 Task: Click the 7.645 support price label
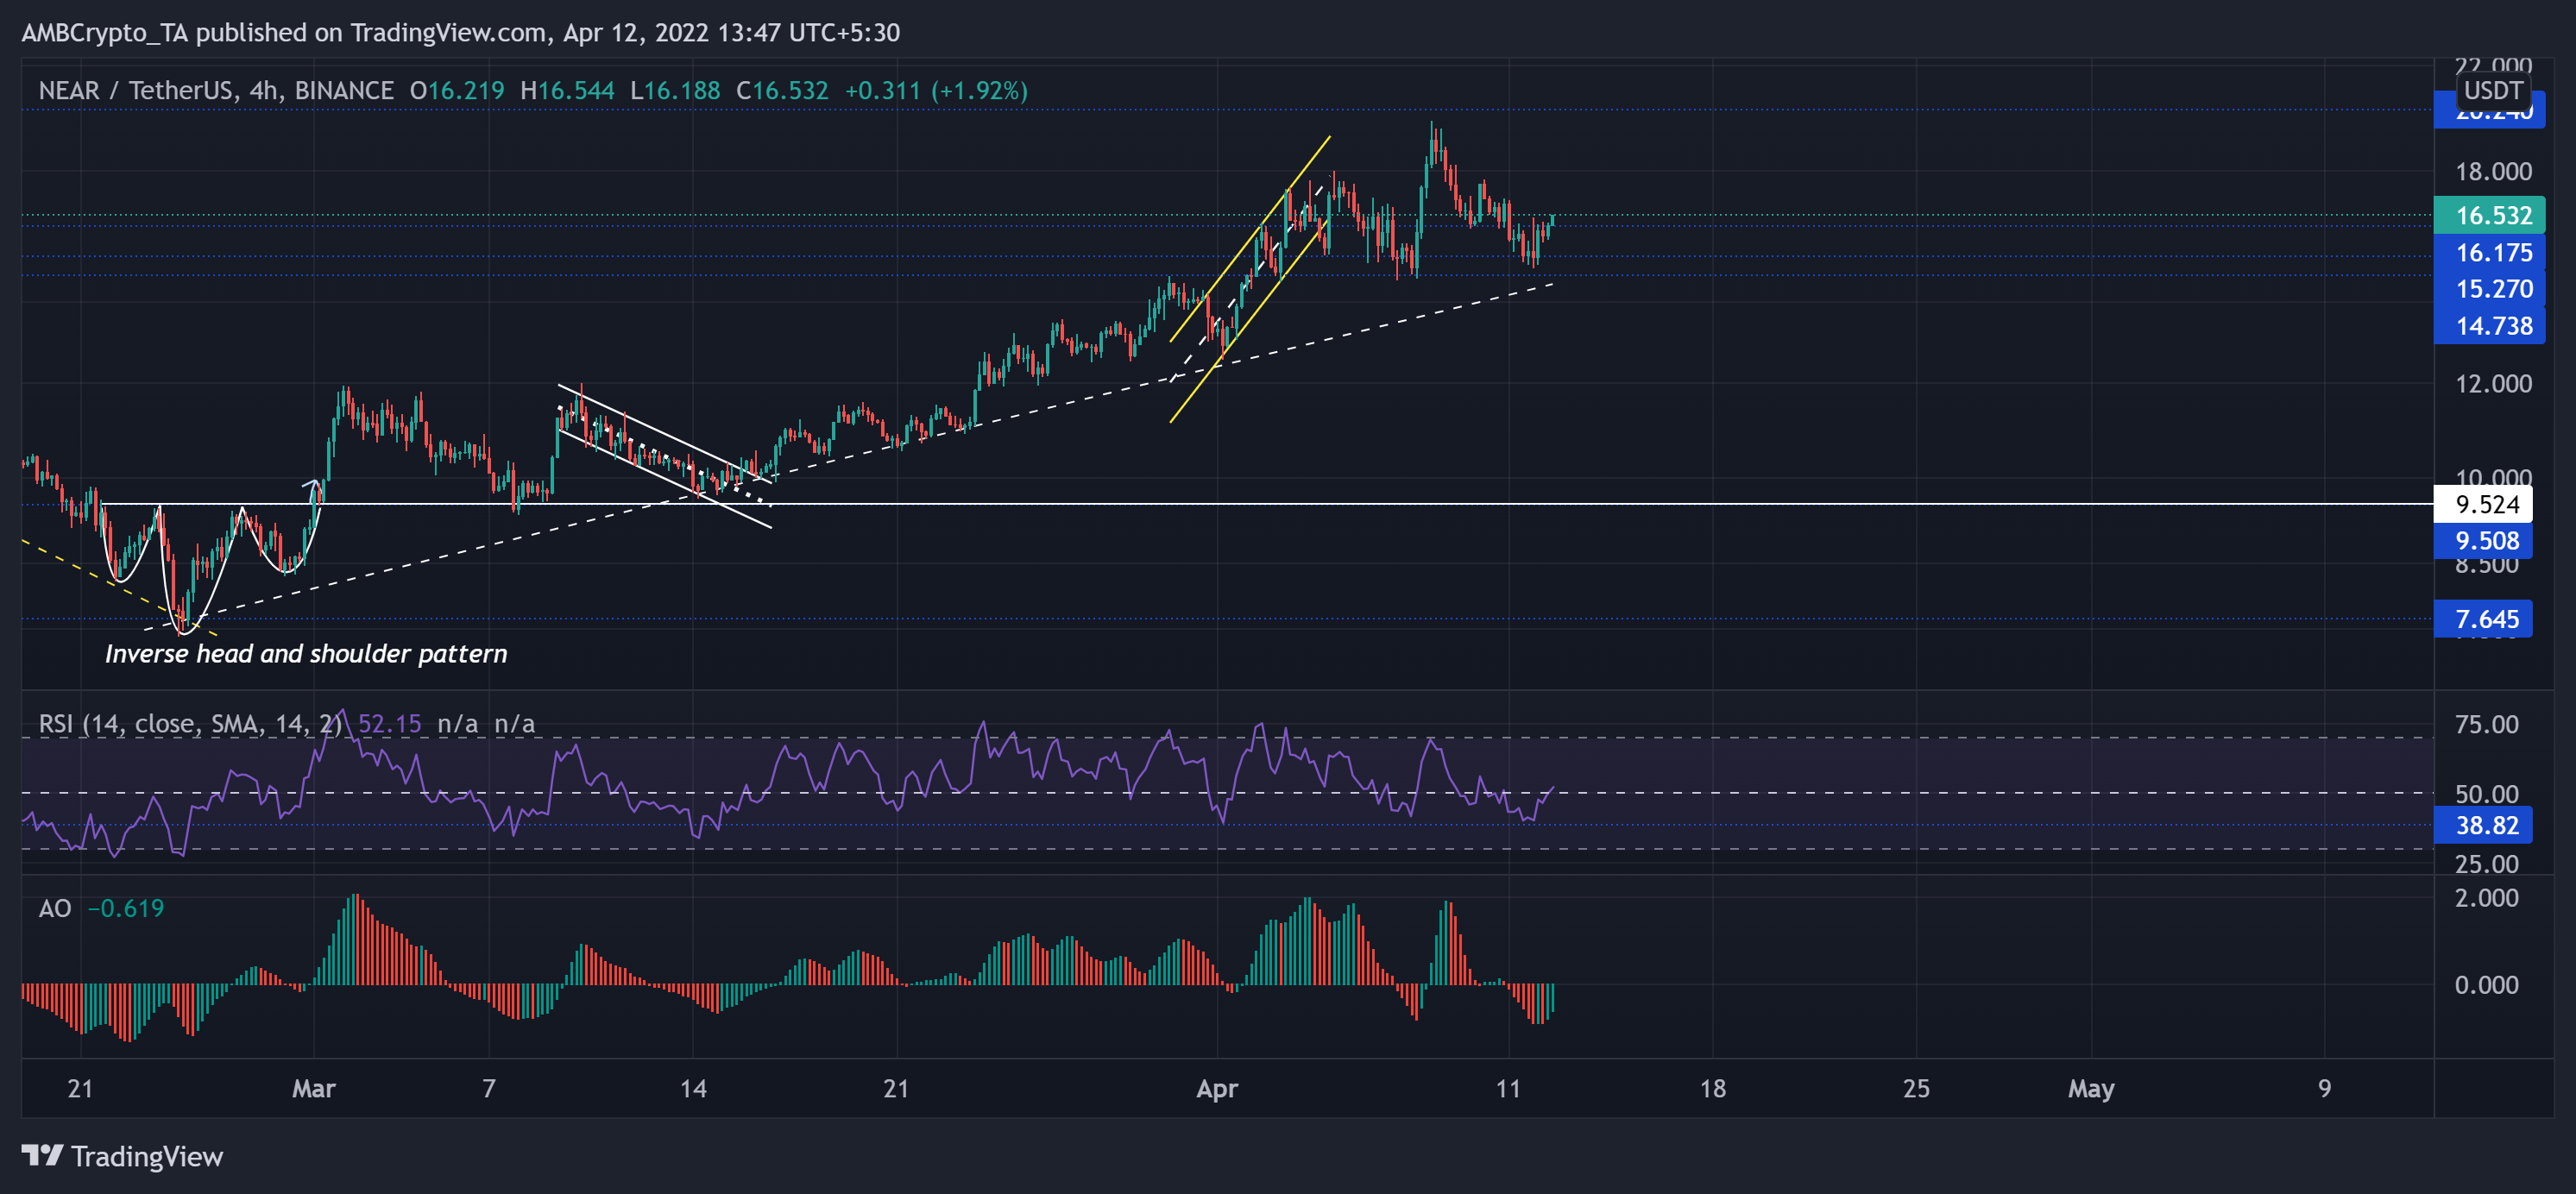click(2489, 620)
